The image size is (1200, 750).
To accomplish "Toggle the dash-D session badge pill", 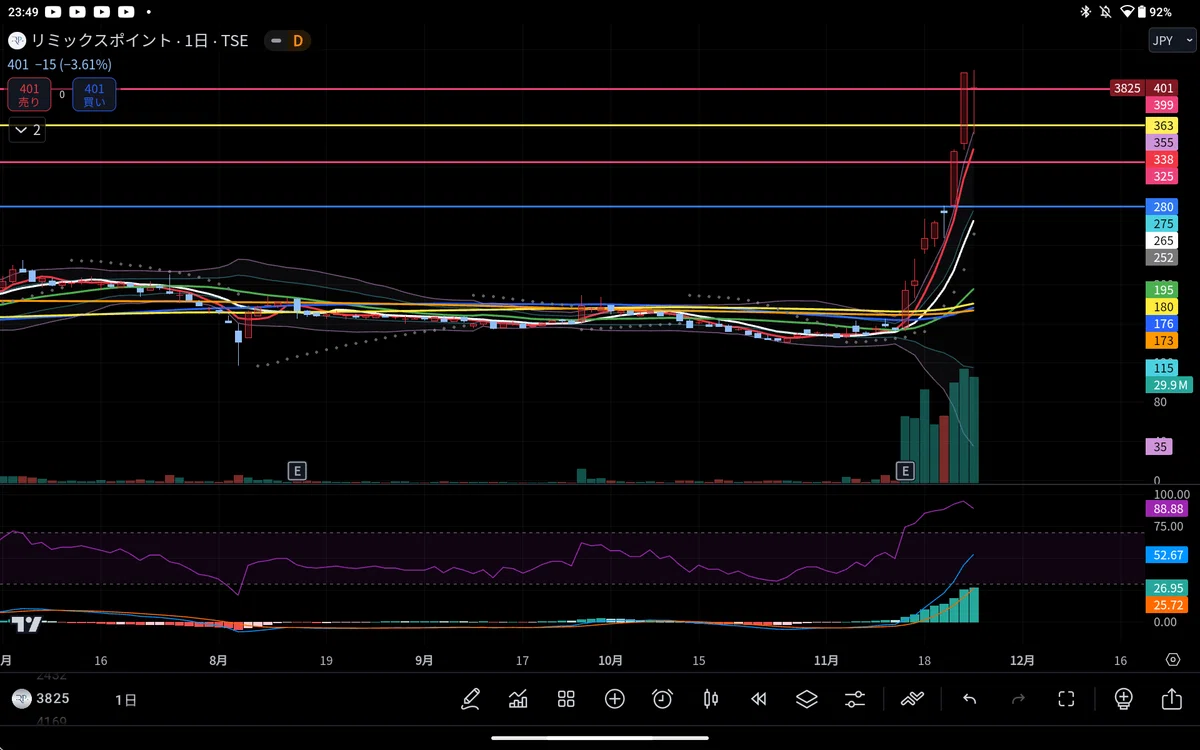I will tap(288, 41).
